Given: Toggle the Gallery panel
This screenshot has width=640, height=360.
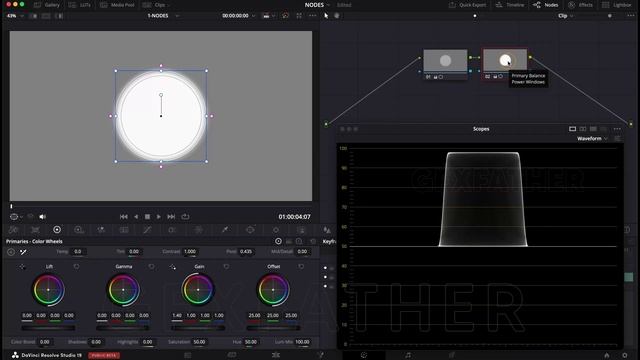Looking at the screenshot, I should (x=47, y=5).
